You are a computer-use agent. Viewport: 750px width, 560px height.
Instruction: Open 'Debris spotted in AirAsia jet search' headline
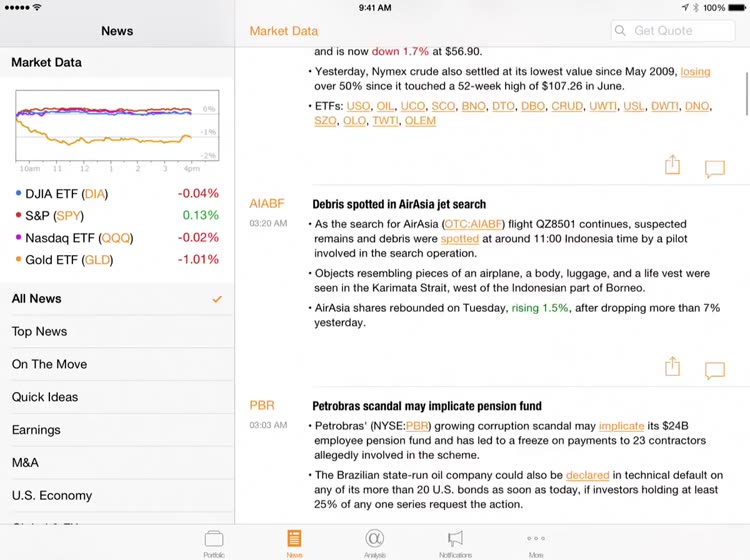coord(399,204)
